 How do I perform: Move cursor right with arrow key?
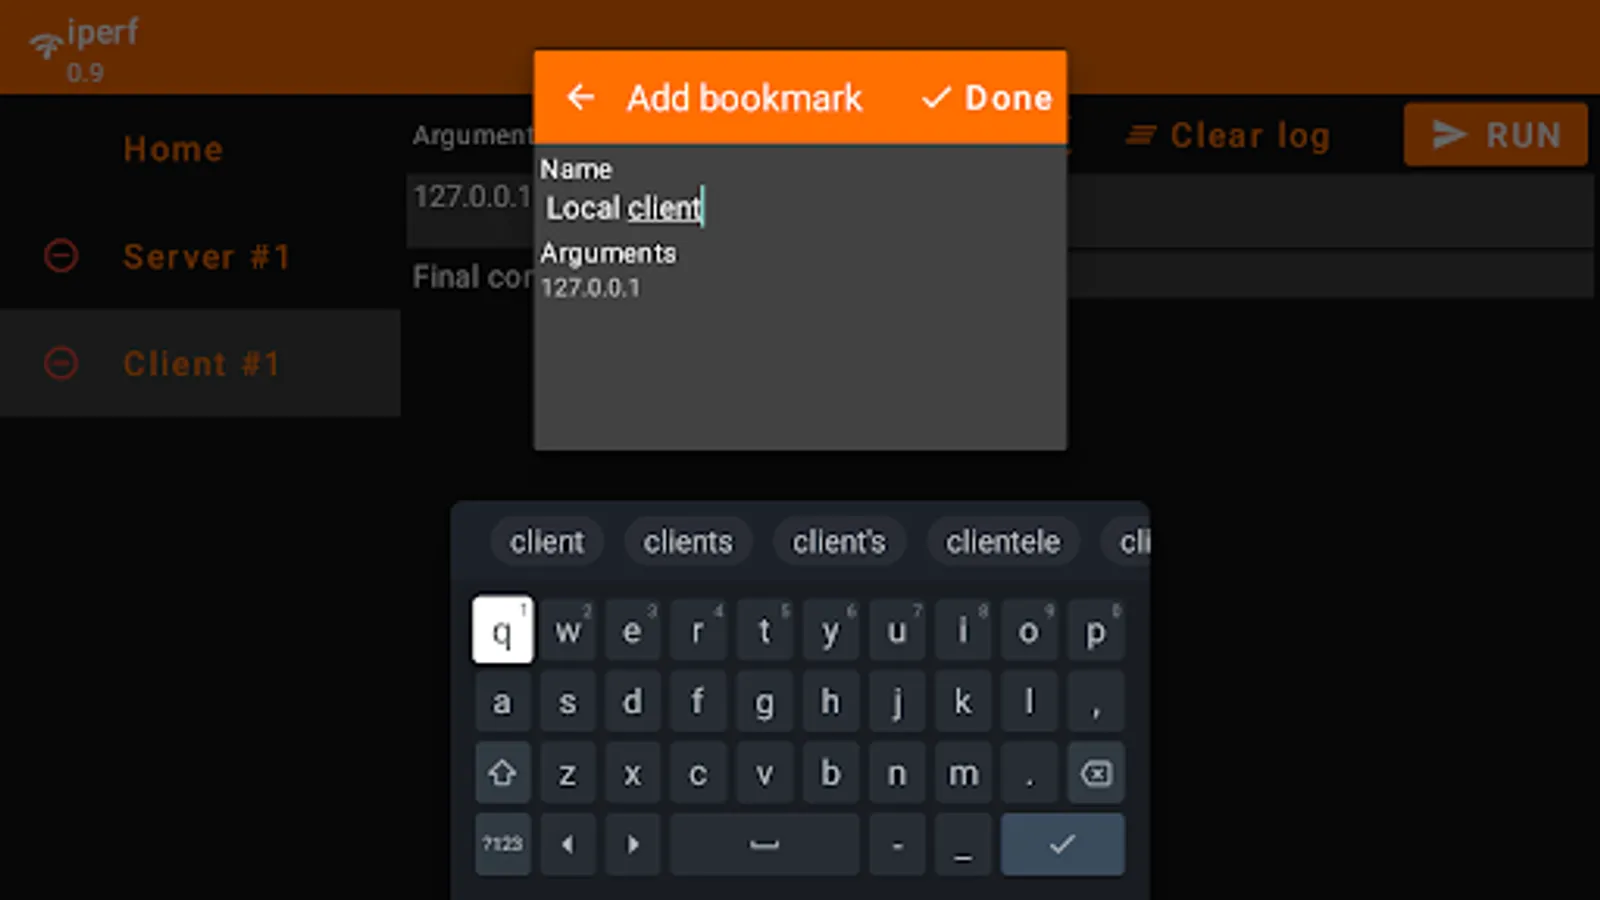633,844
